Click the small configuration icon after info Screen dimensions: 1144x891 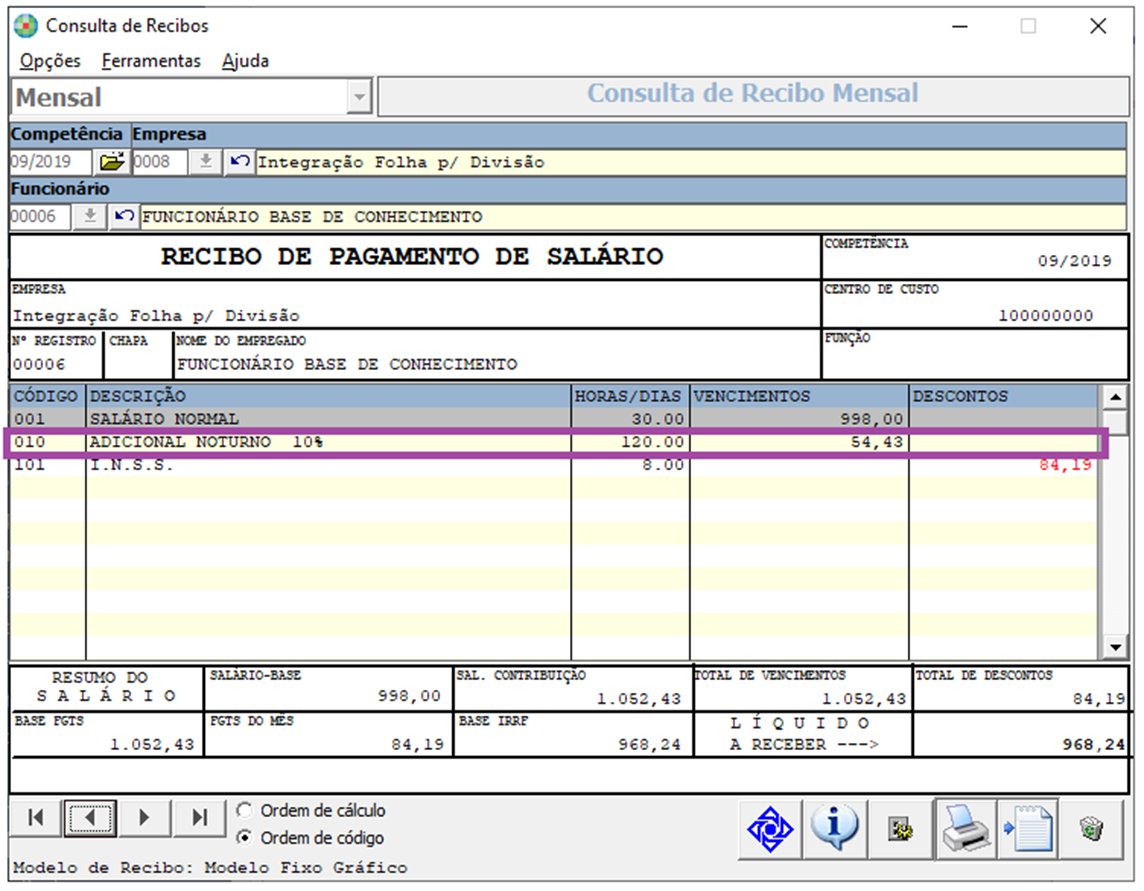tap(900, 829)
